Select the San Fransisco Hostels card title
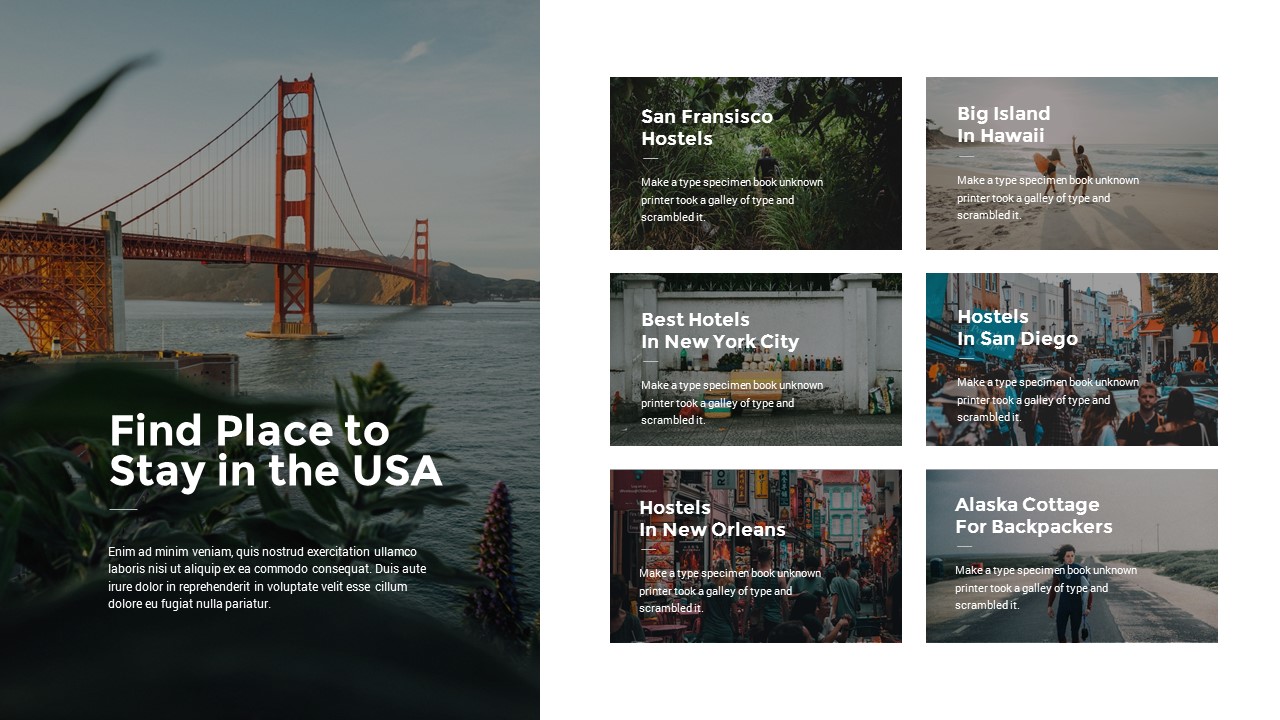This screenshot has width=1280, height=720. pos(707,127)
